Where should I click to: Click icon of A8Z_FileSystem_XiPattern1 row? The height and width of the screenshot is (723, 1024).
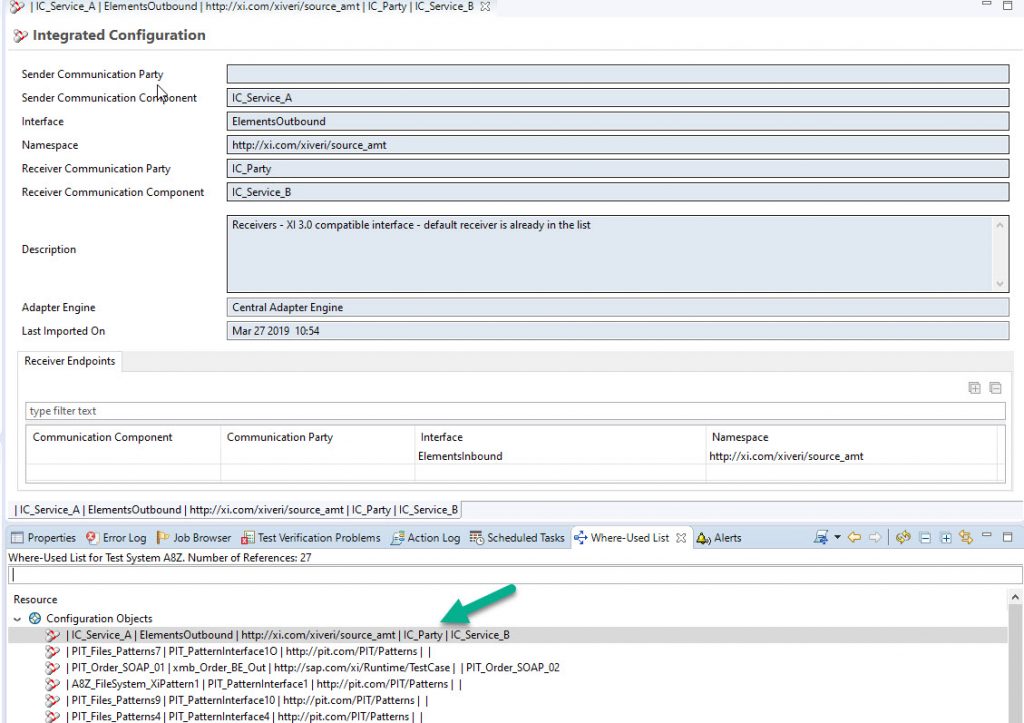[53, 684]
